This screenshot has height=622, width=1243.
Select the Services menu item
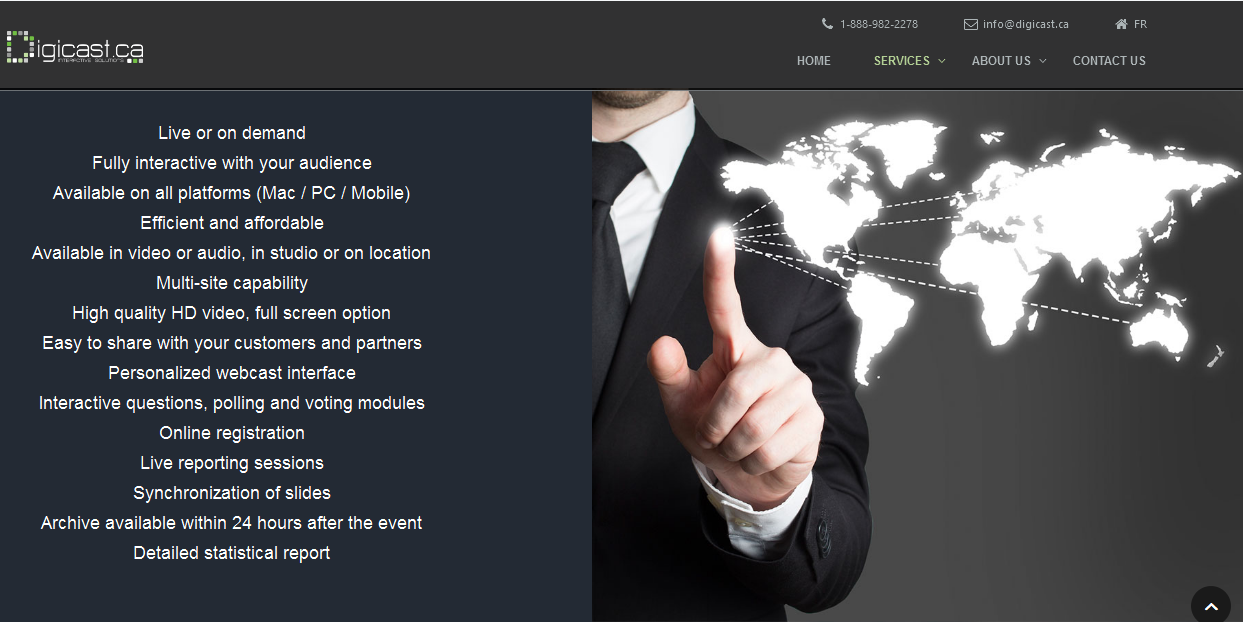coord(901,61)
